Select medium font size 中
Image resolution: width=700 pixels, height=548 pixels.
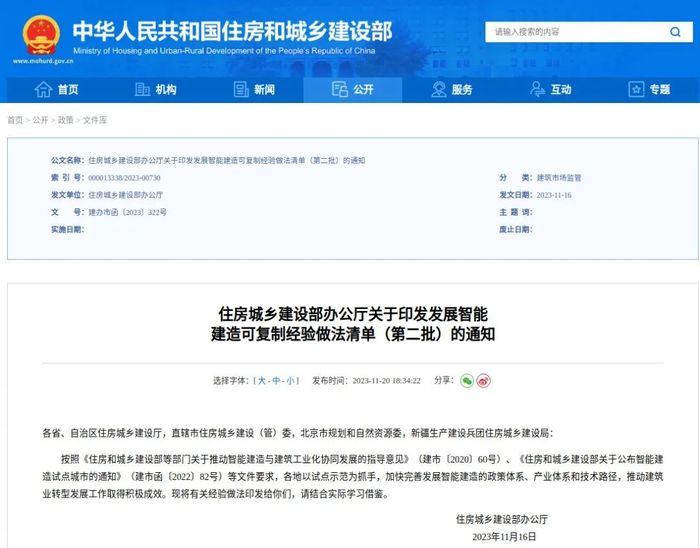[276, 381]
